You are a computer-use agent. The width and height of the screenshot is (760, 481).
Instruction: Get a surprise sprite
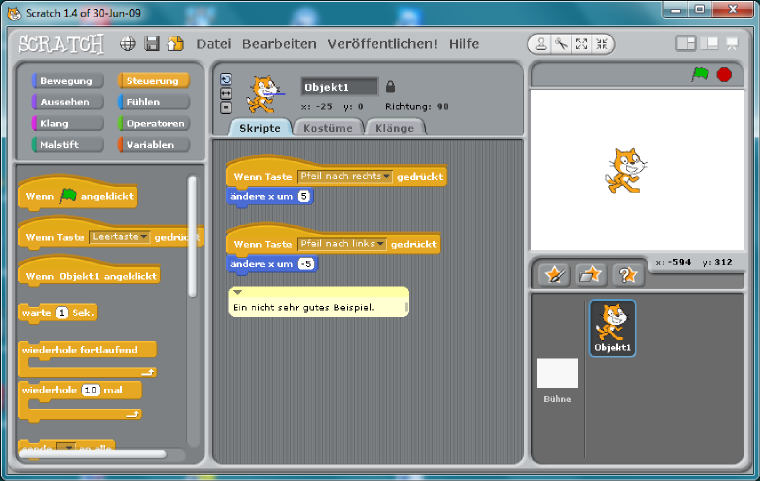point(628,275)
